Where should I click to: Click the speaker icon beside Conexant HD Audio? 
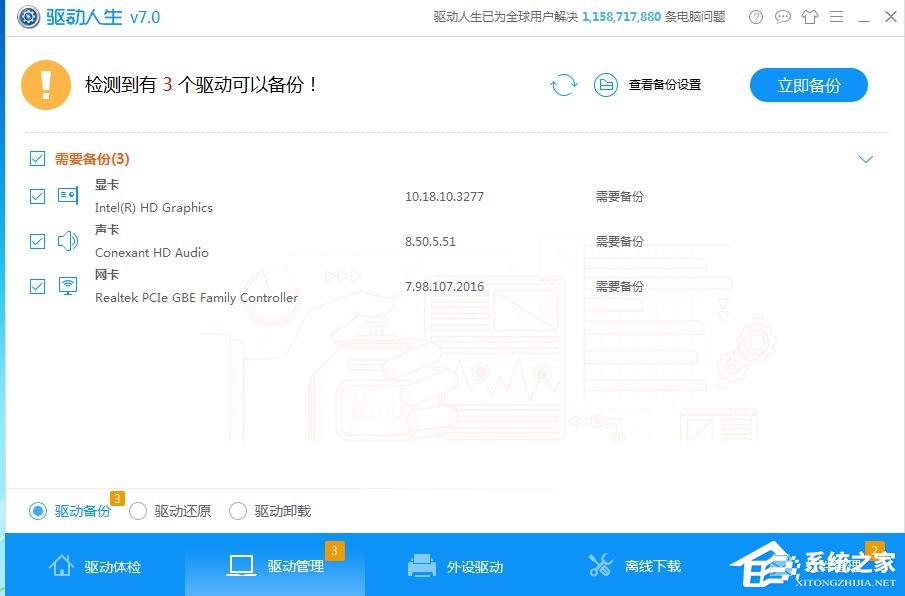[67, 240]
